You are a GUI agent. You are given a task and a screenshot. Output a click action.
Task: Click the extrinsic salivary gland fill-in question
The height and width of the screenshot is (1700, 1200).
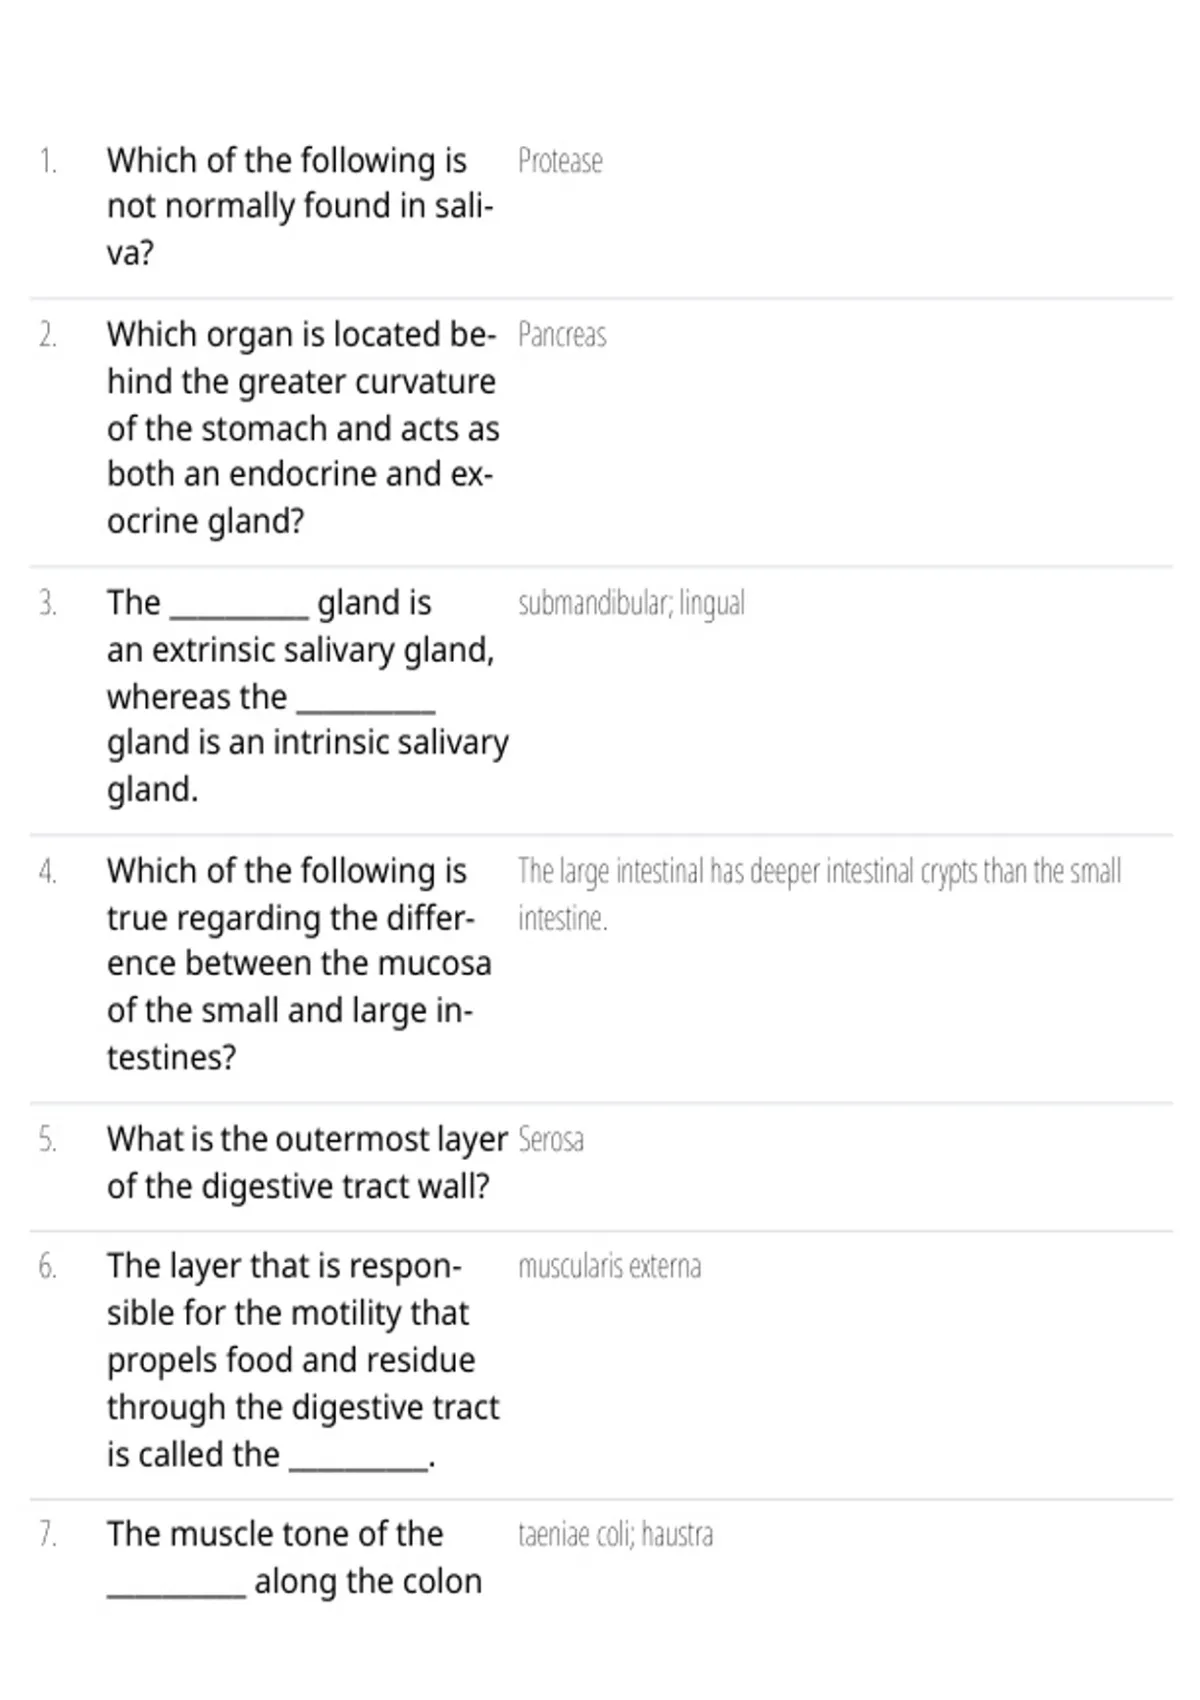[308, 696]
